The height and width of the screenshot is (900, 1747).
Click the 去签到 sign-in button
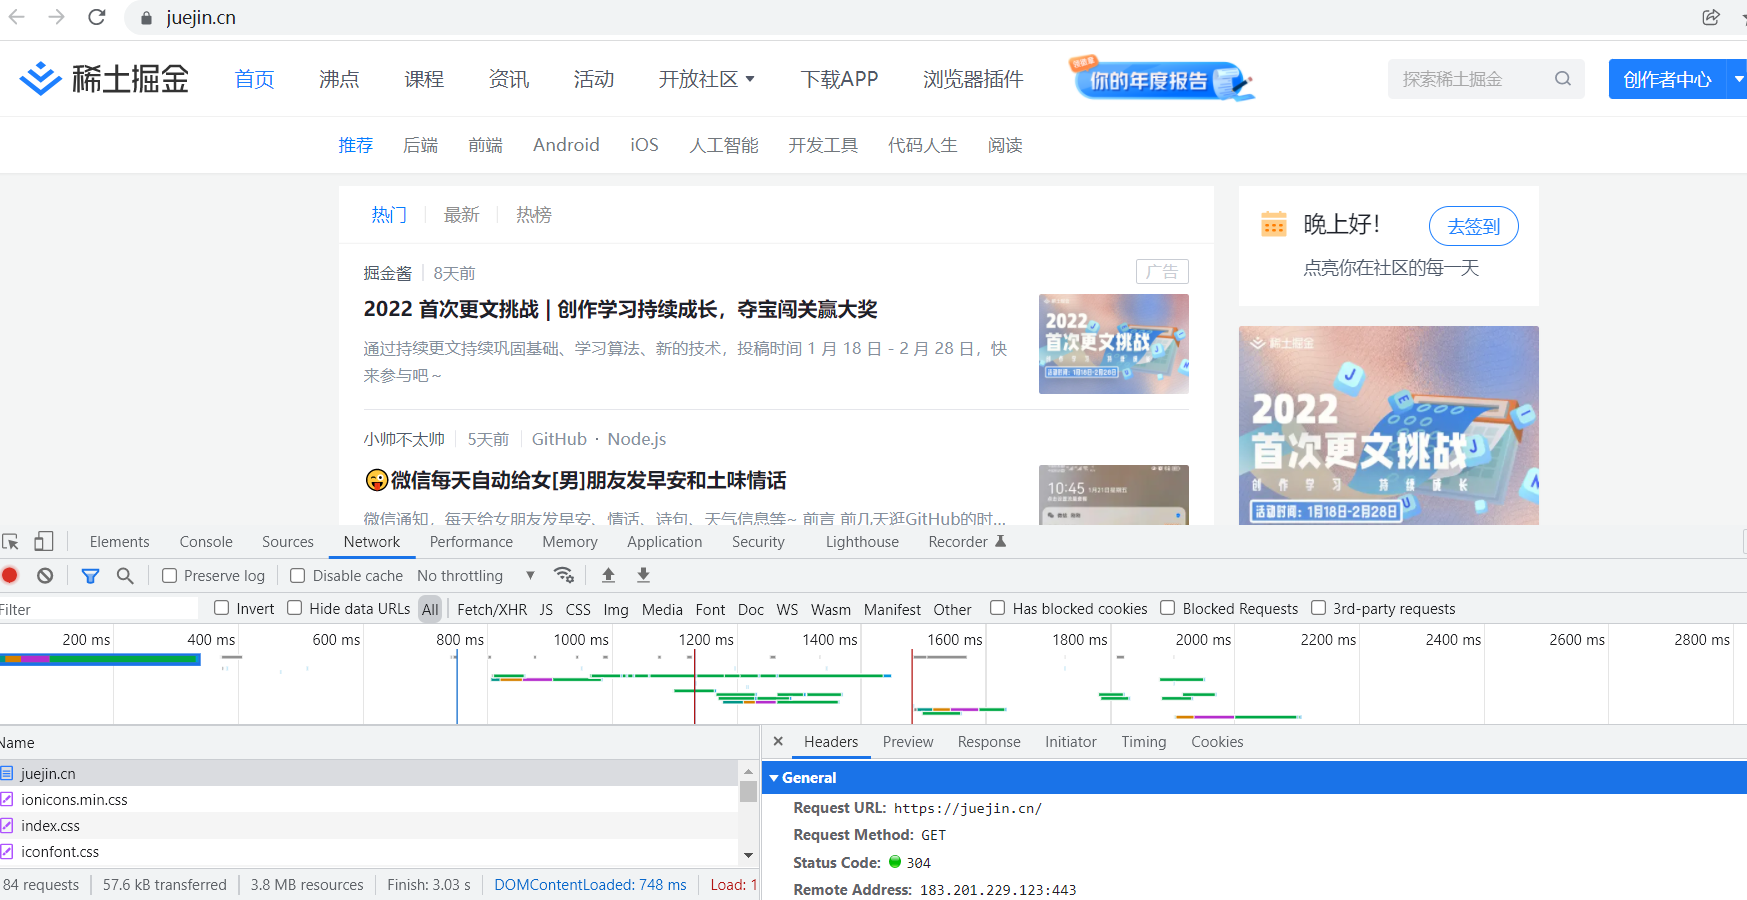(x=1473, y=226)
